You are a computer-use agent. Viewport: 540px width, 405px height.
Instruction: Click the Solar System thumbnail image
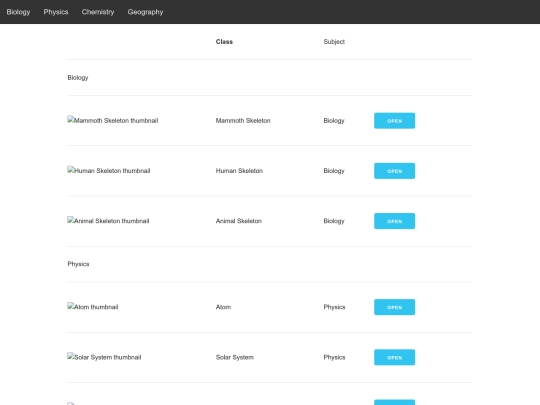pyautogui.click(x=104, y=357)
